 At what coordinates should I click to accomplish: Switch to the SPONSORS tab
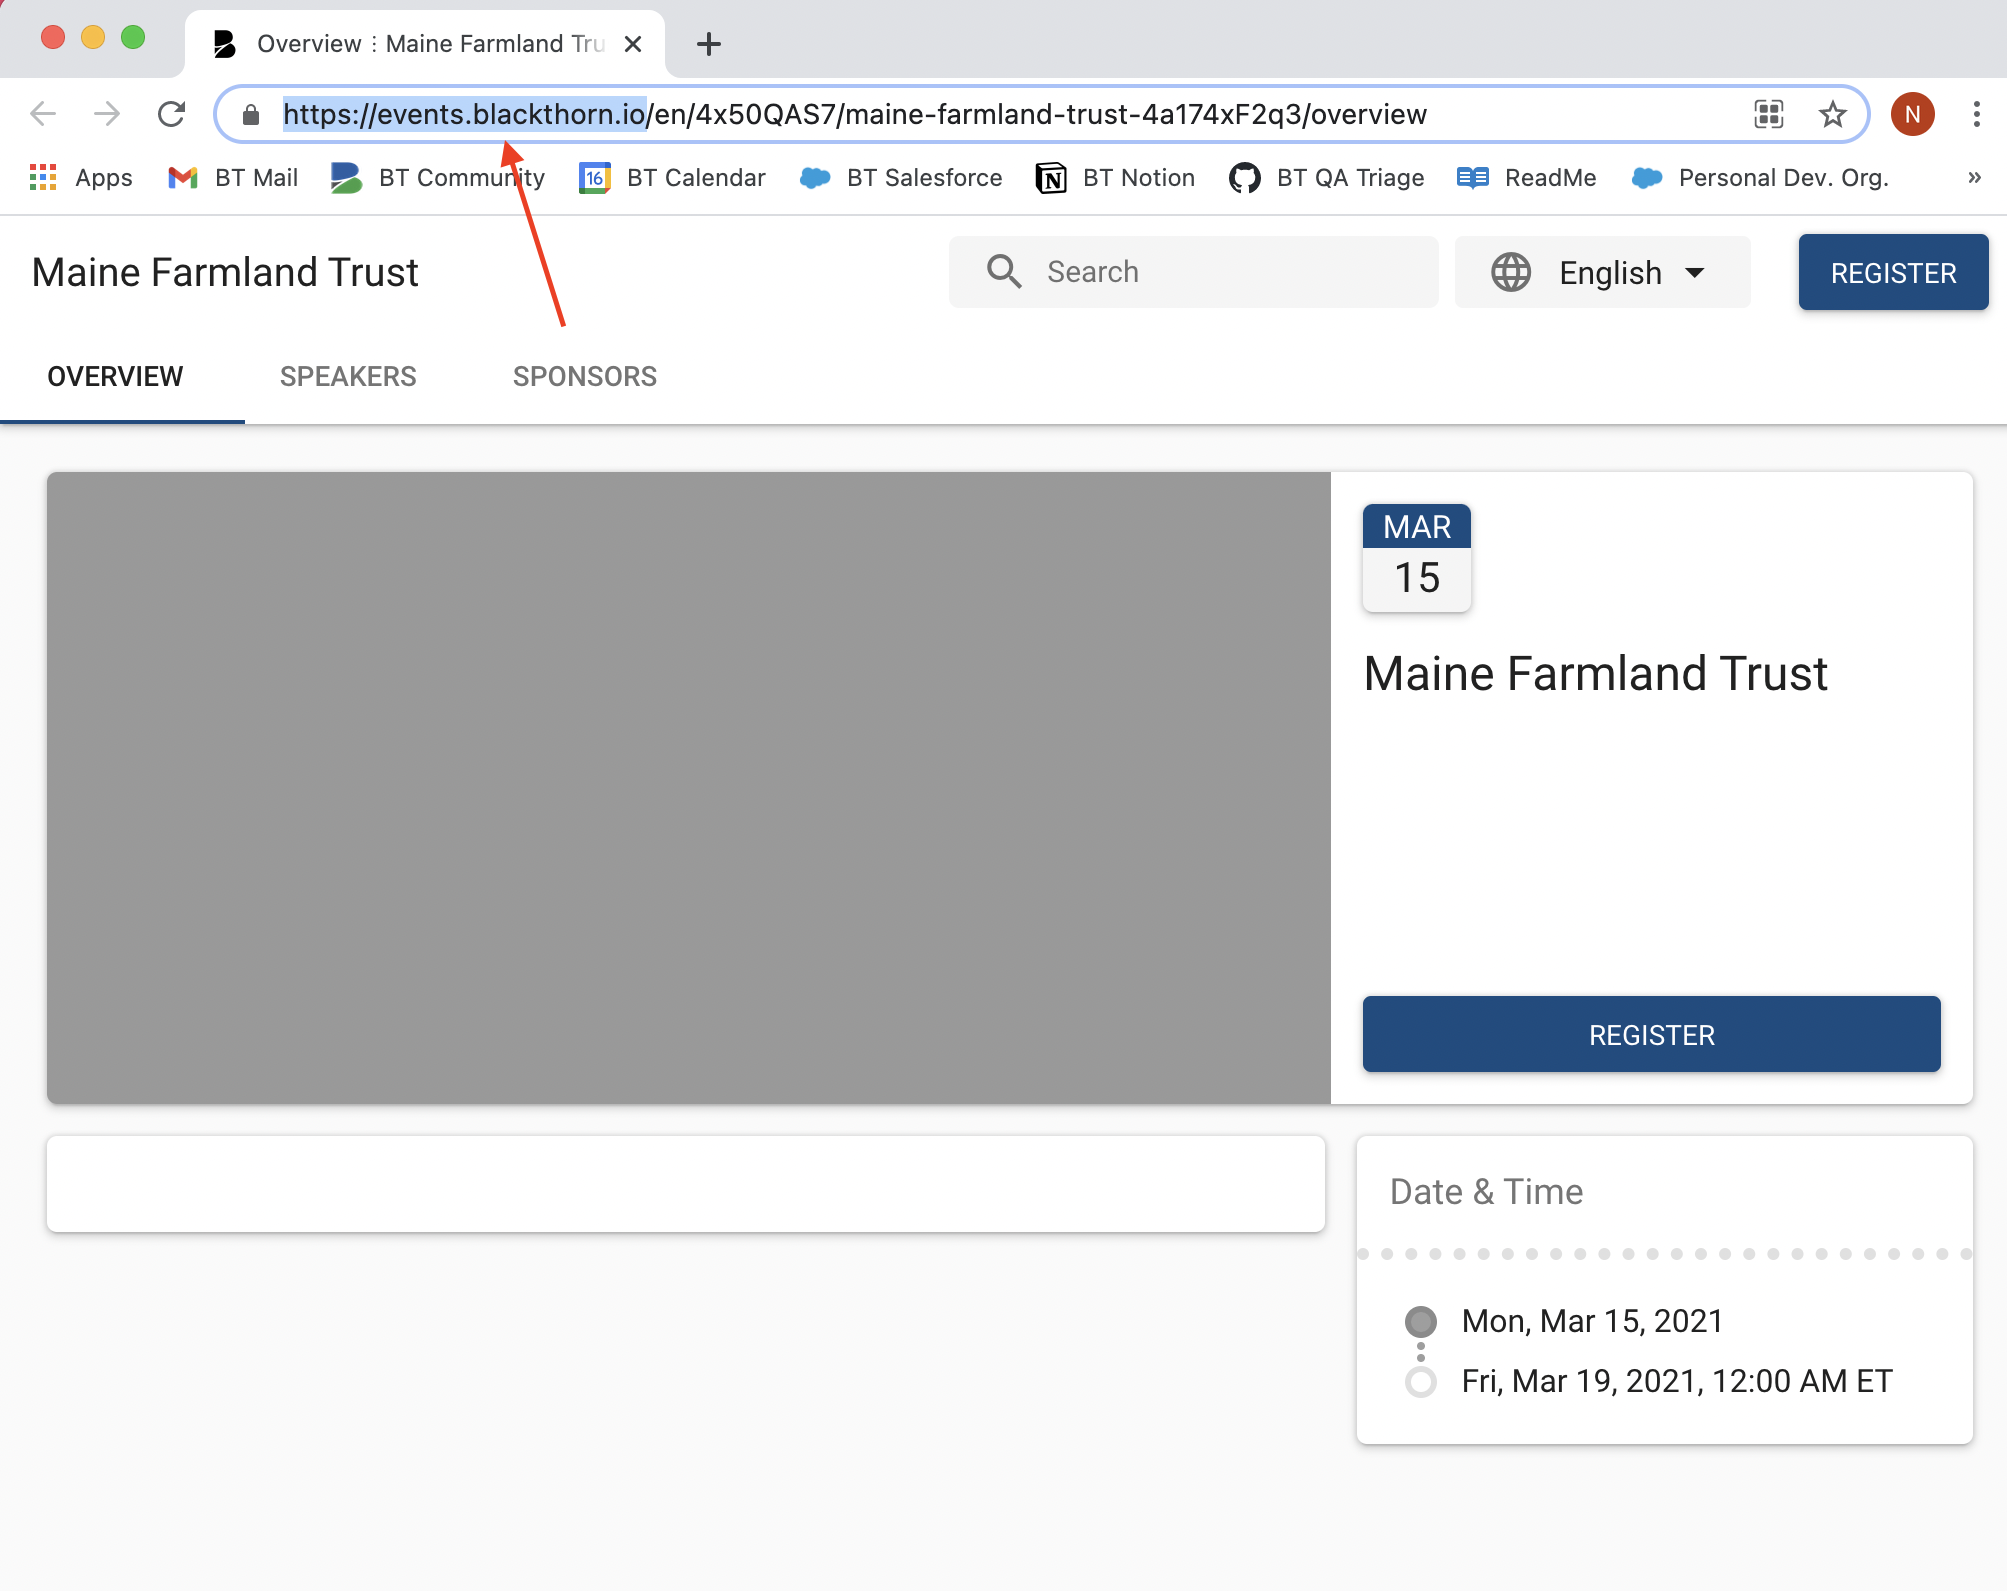585,377
